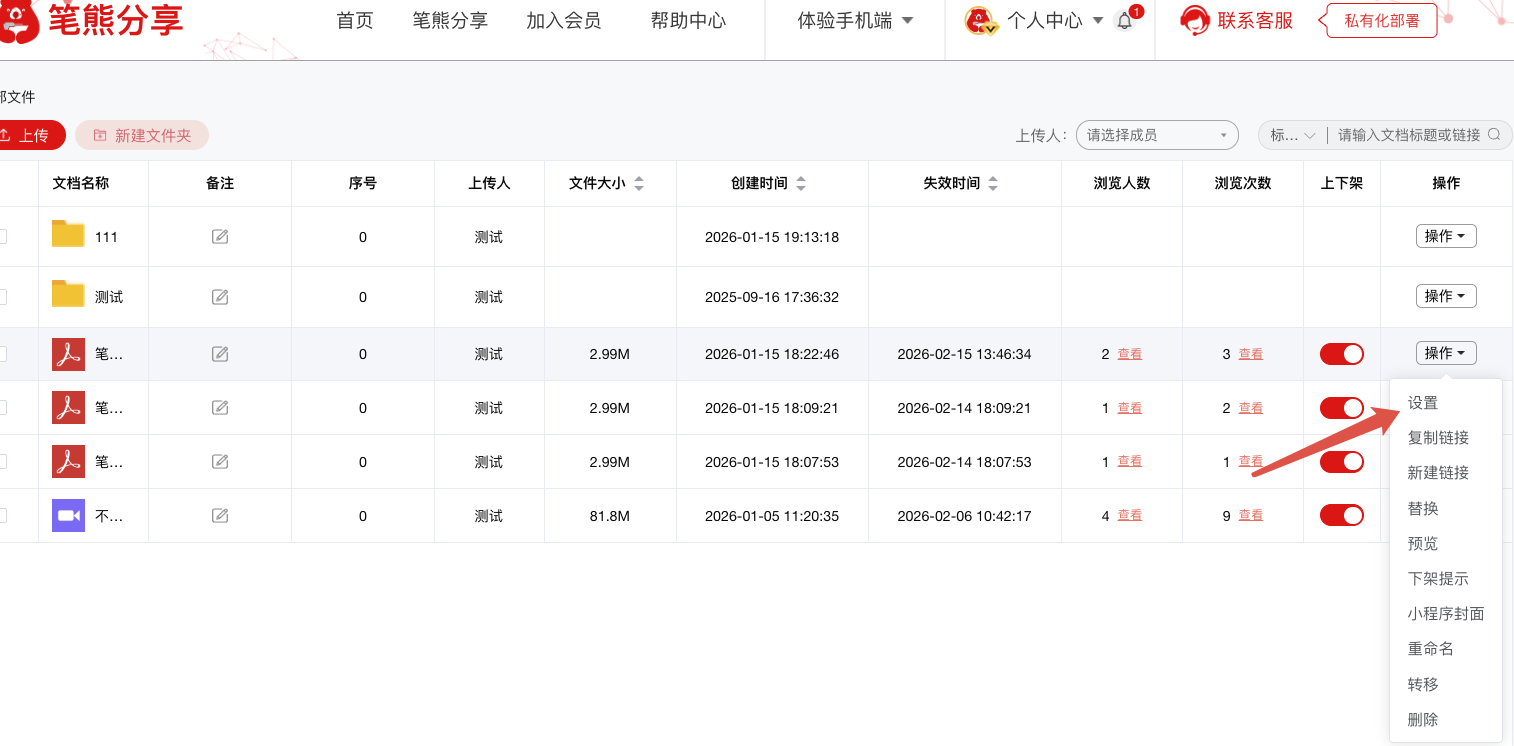Image resolution: width=1514 pixels, height=746 pixels.
Task: Toggle off the 81.8M video file switch
Action: tap(1341, 515)
